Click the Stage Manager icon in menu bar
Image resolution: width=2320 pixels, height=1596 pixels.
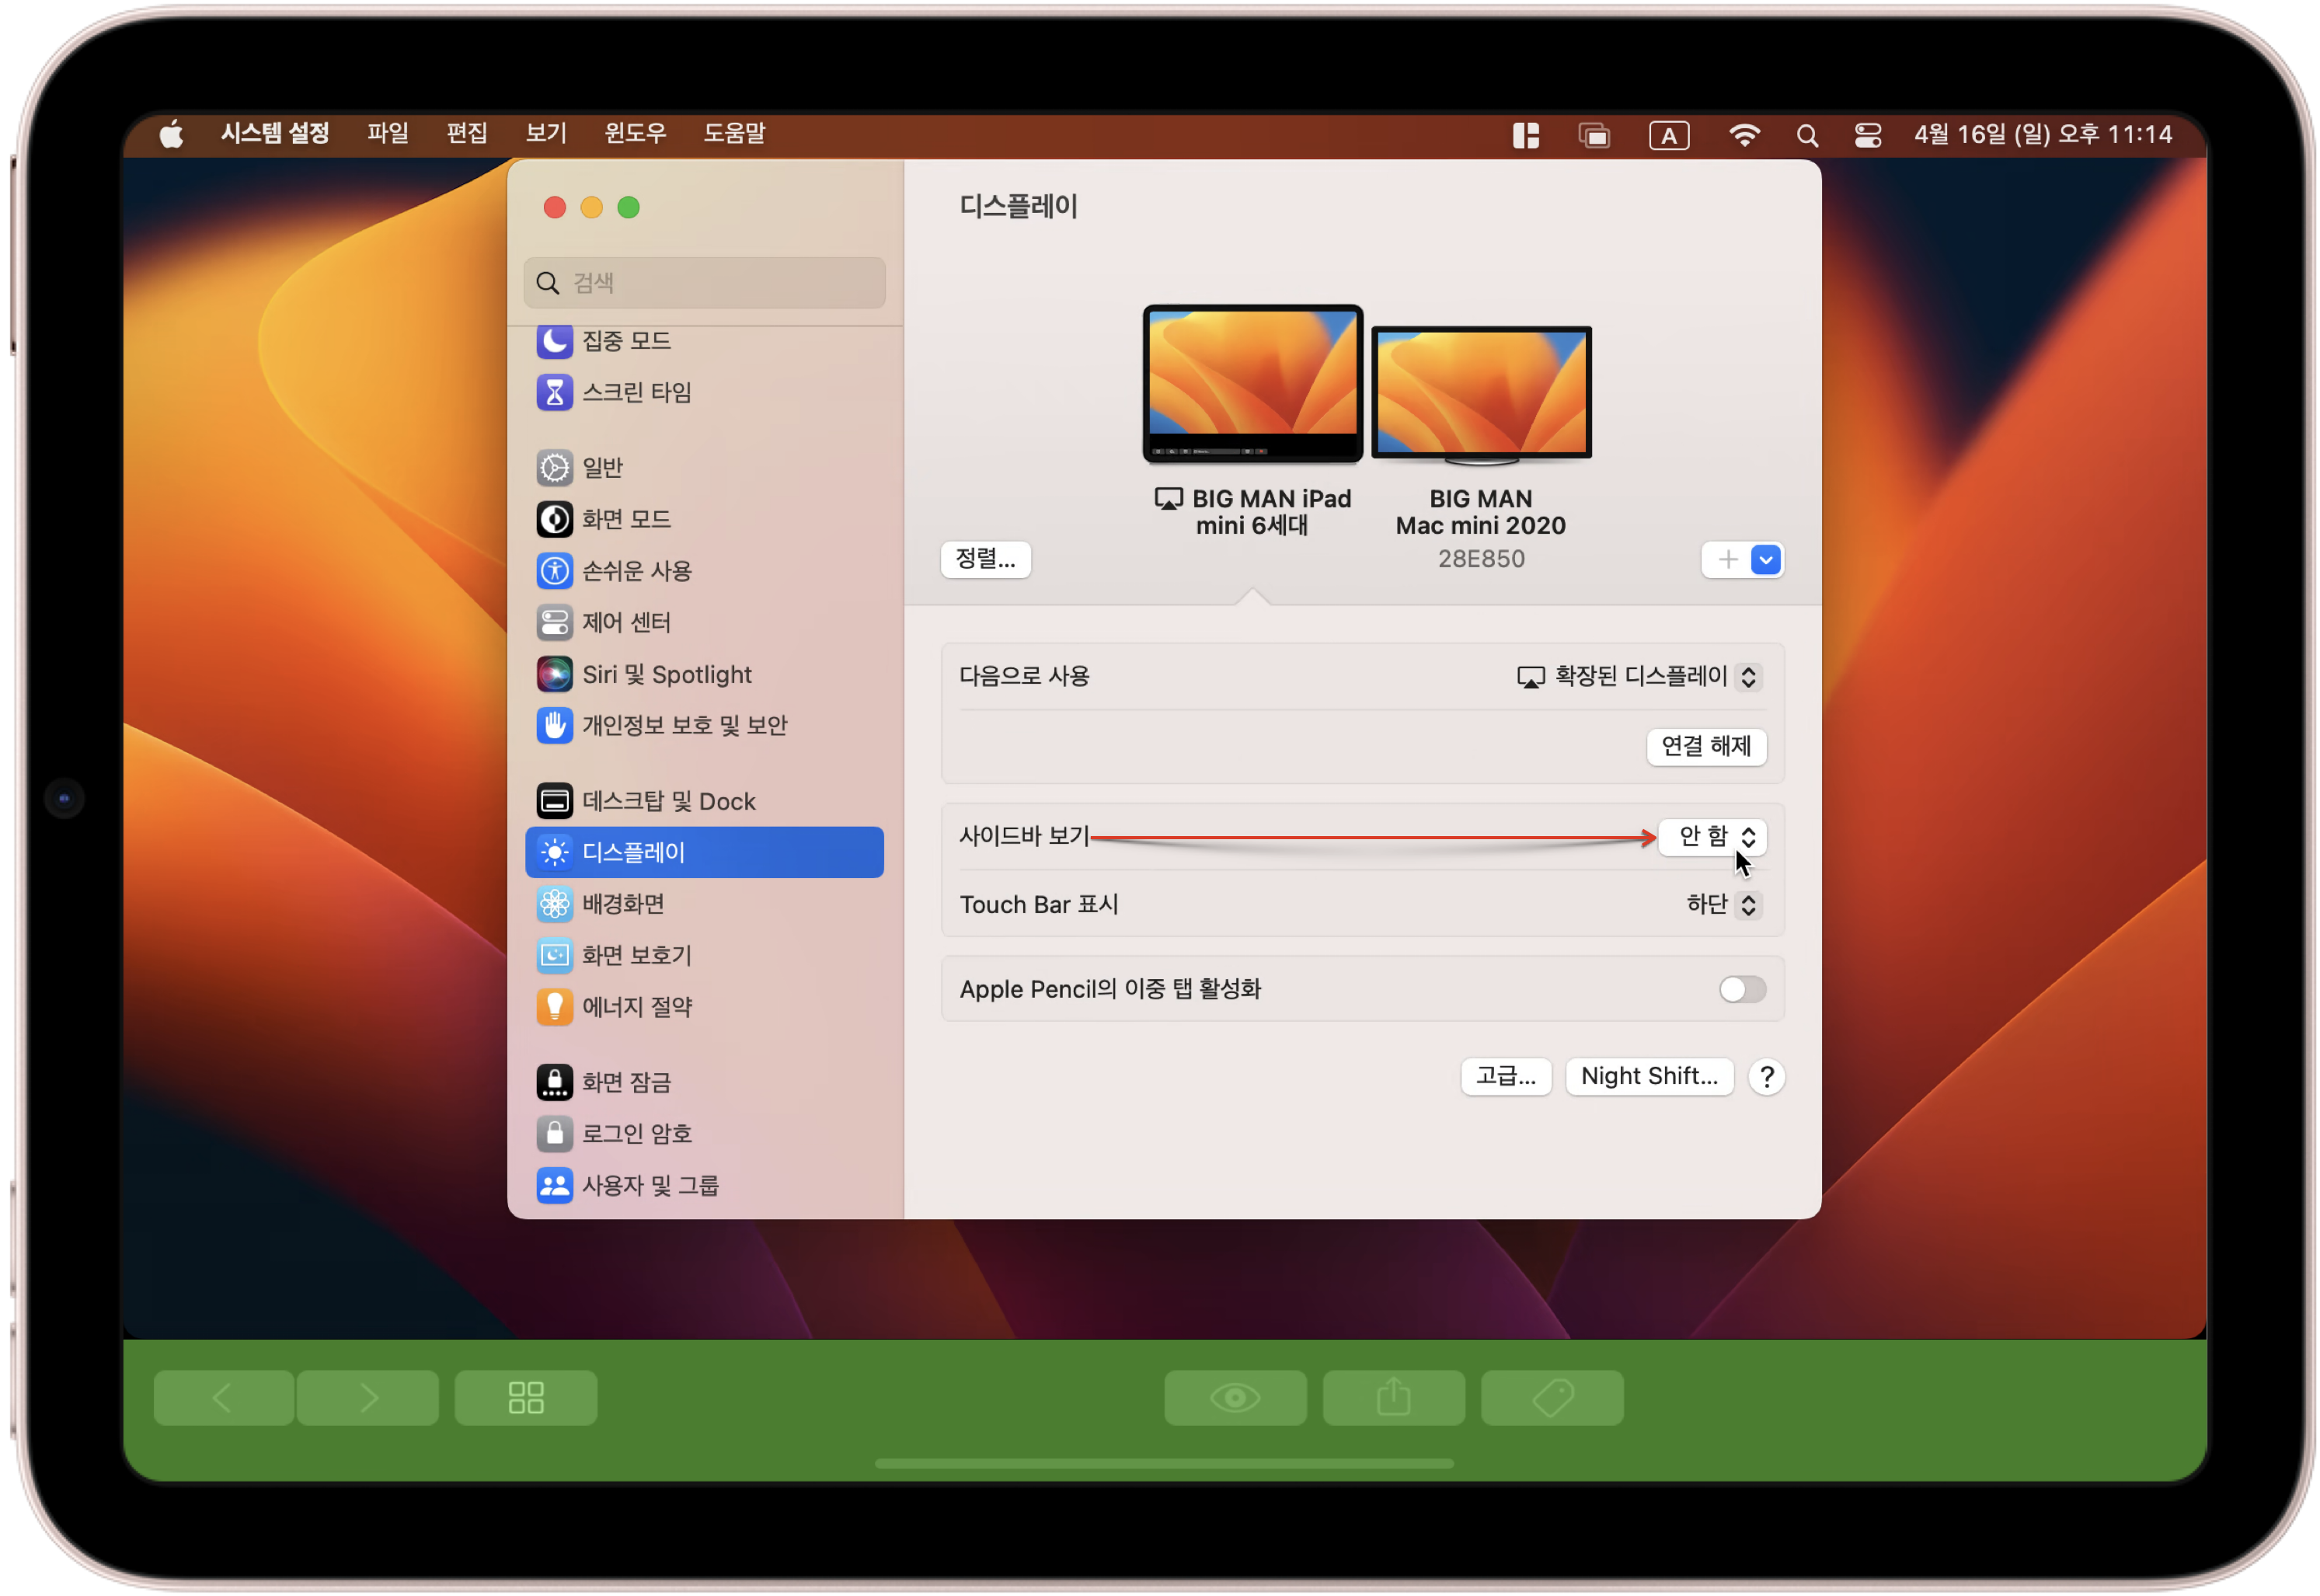[x=1526, y=135]
